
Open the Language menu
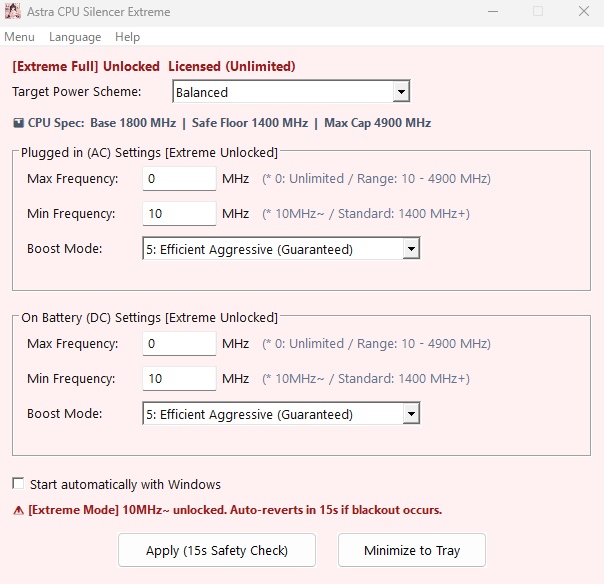pyautogui.click(x=75, y=37)
